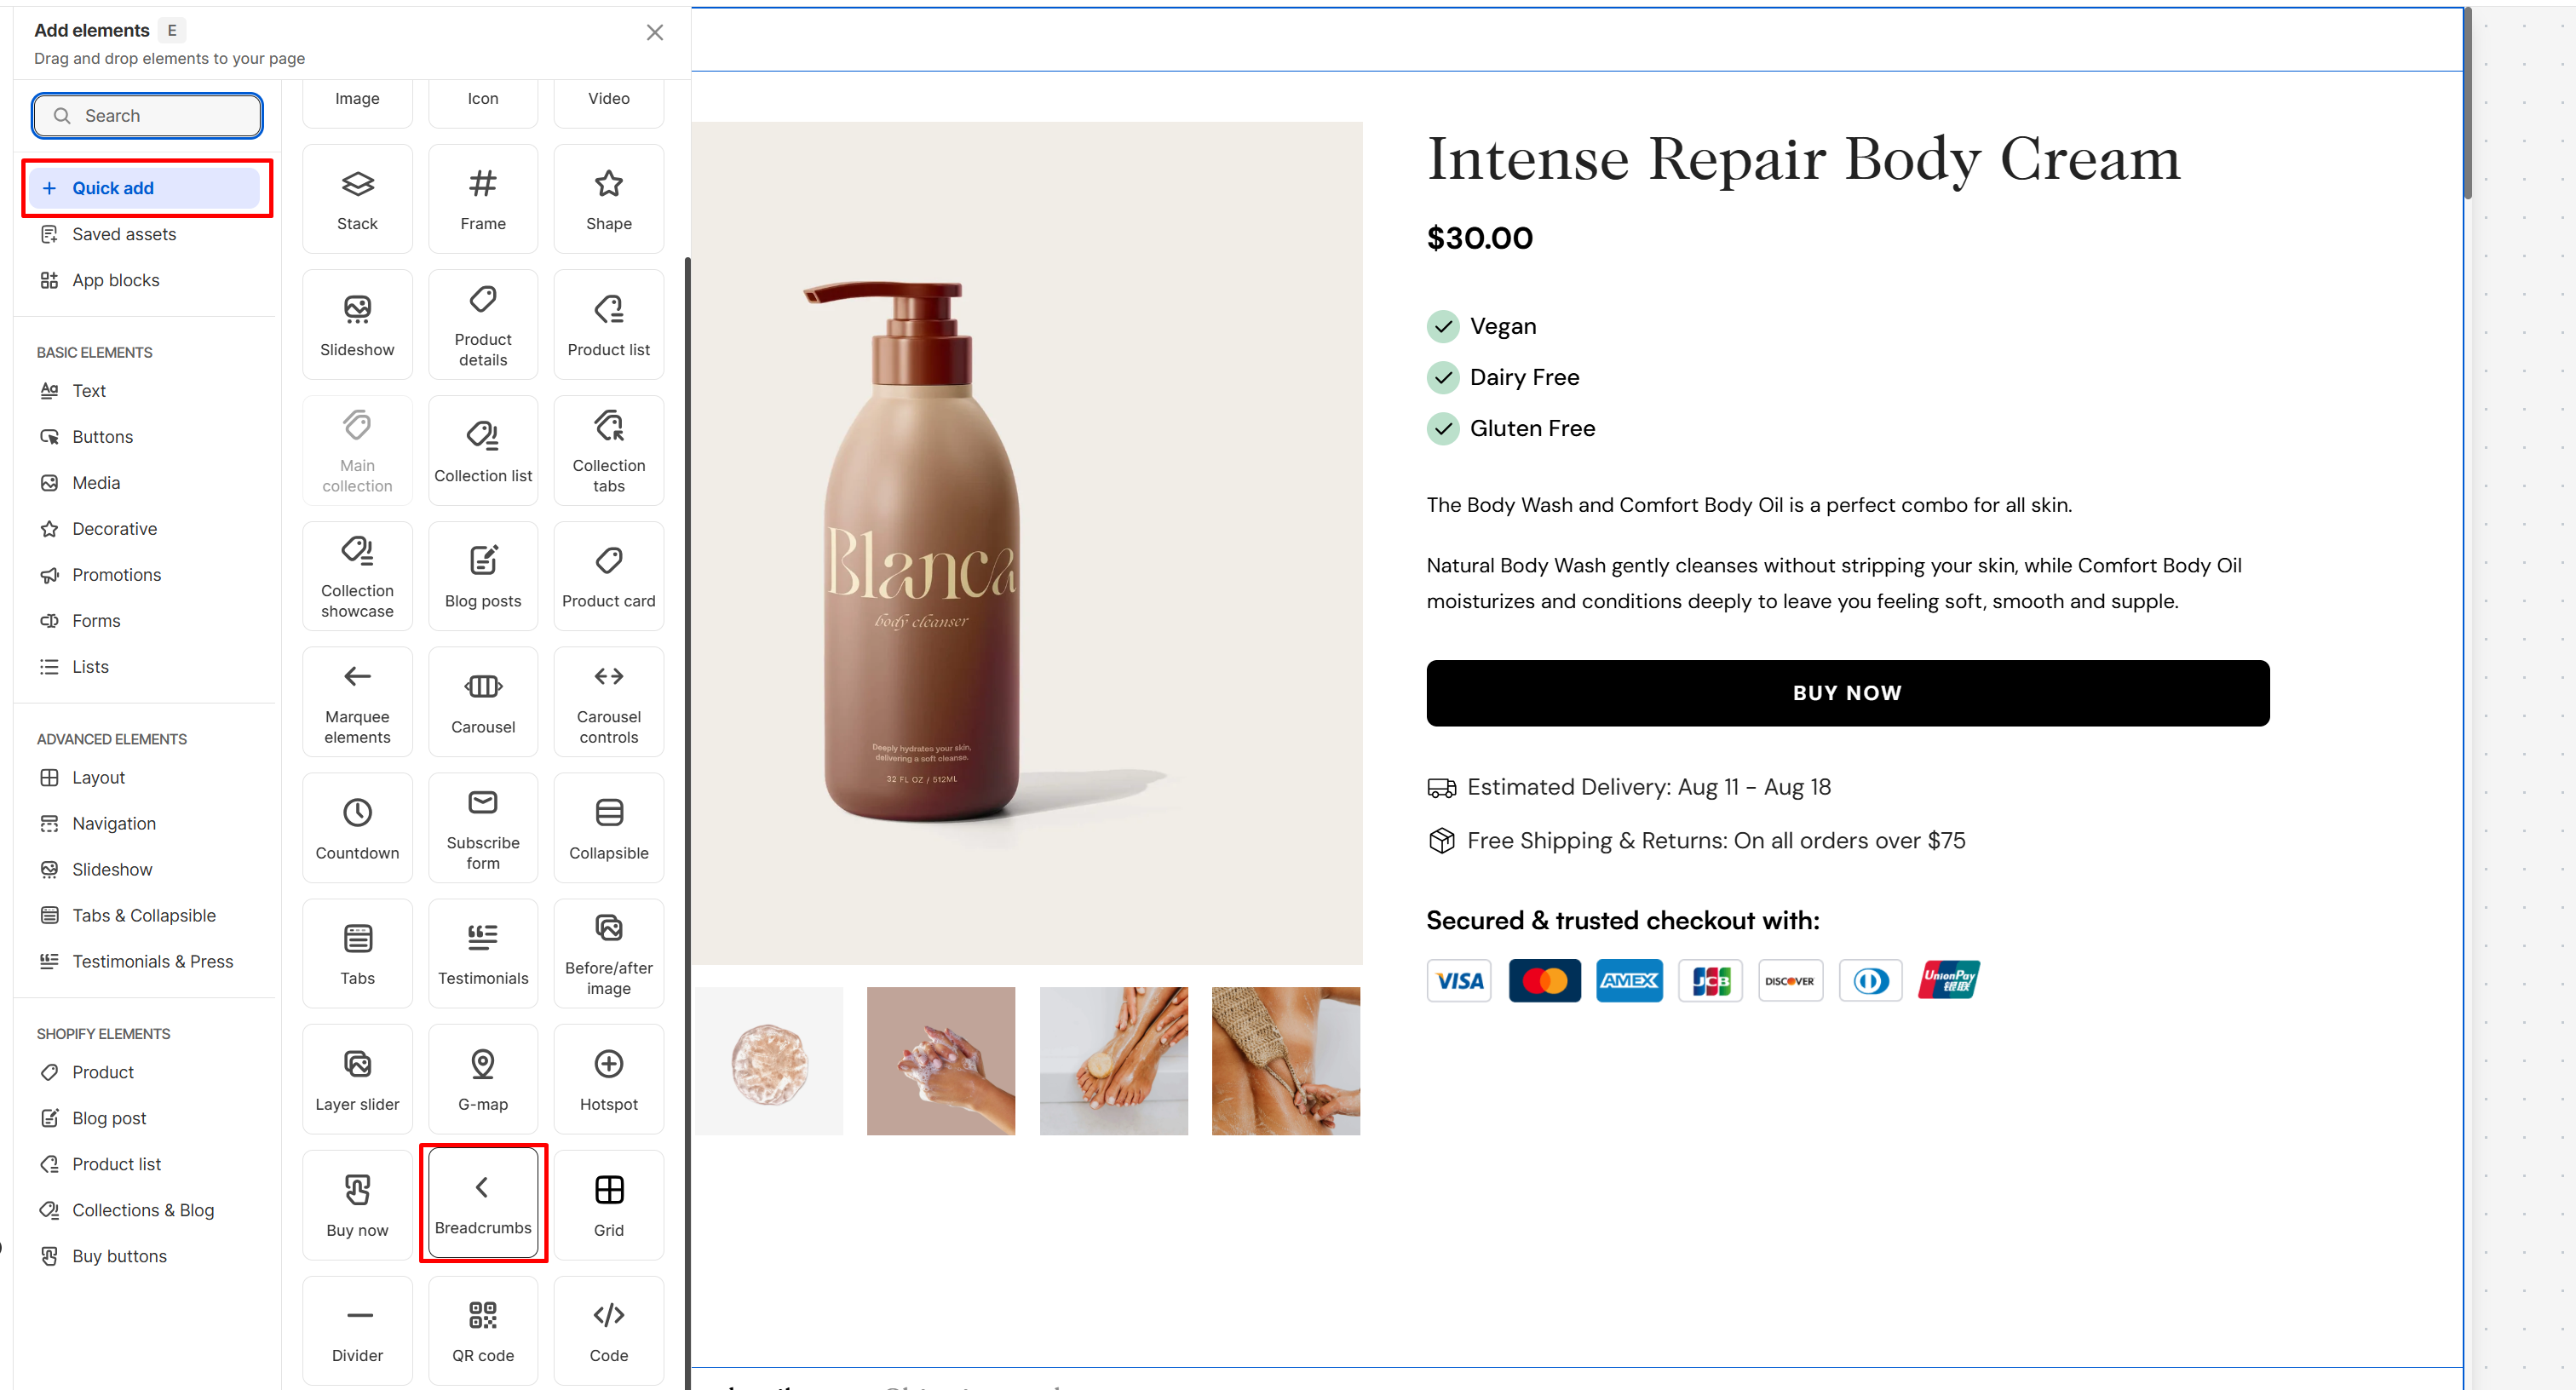This screenshot has height=1390, width=2576.
Task: Select the Grid element
Action: pyautogui.click(x=609, y=1205)
